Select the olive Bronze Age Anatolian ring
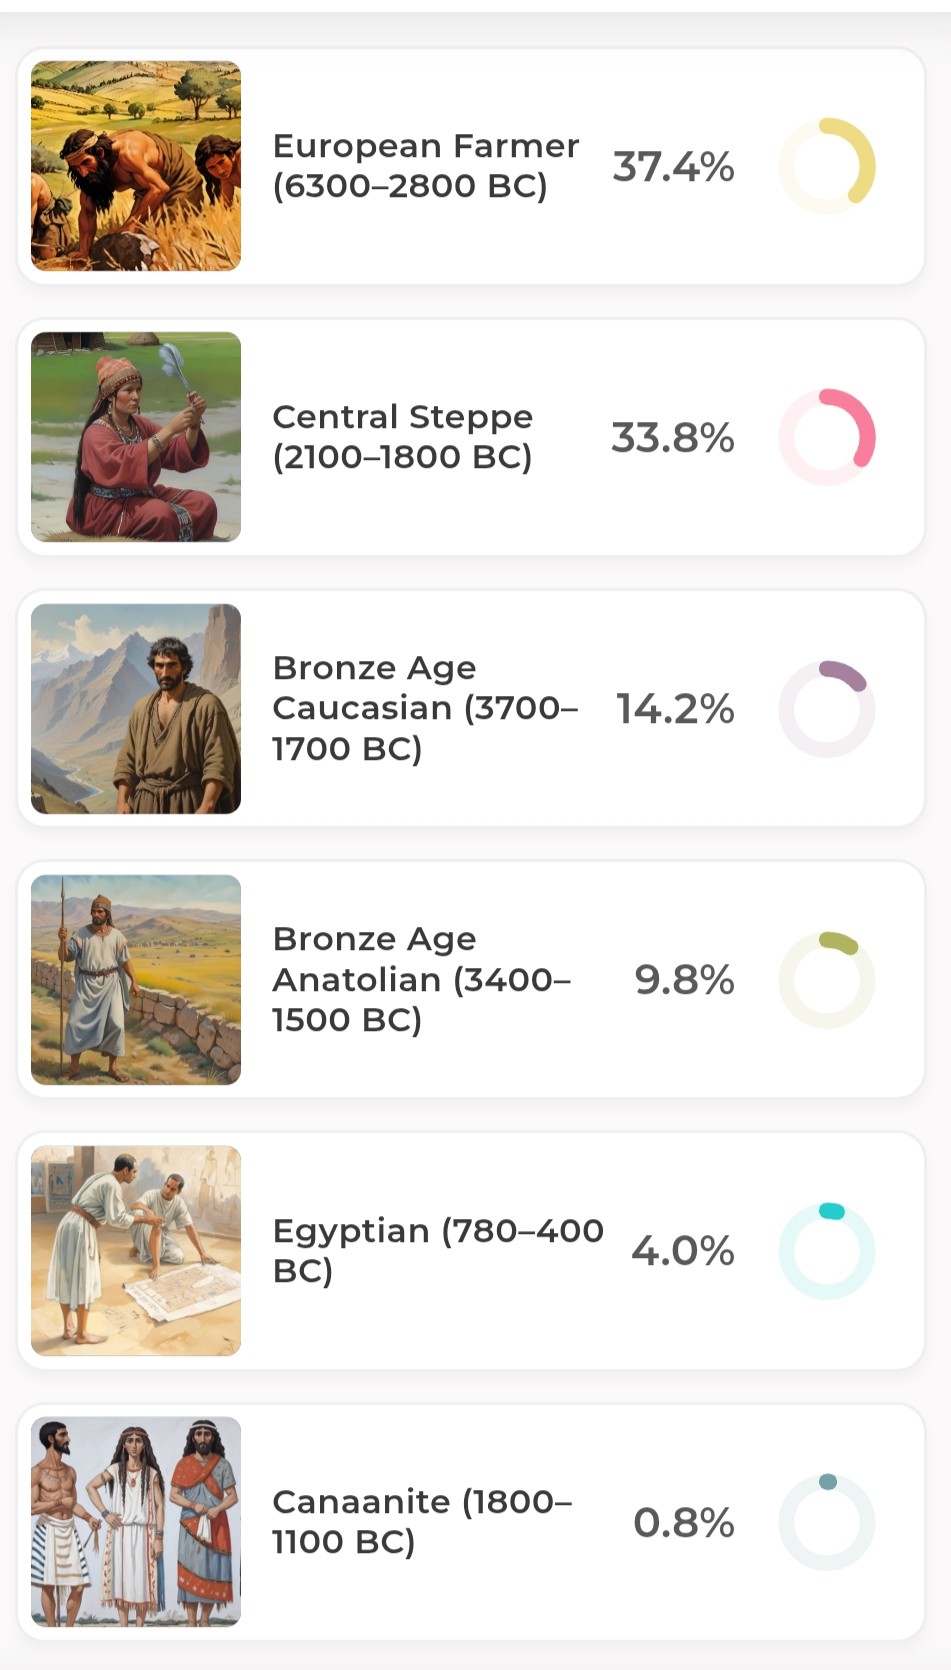 click(x=827, y=980)
